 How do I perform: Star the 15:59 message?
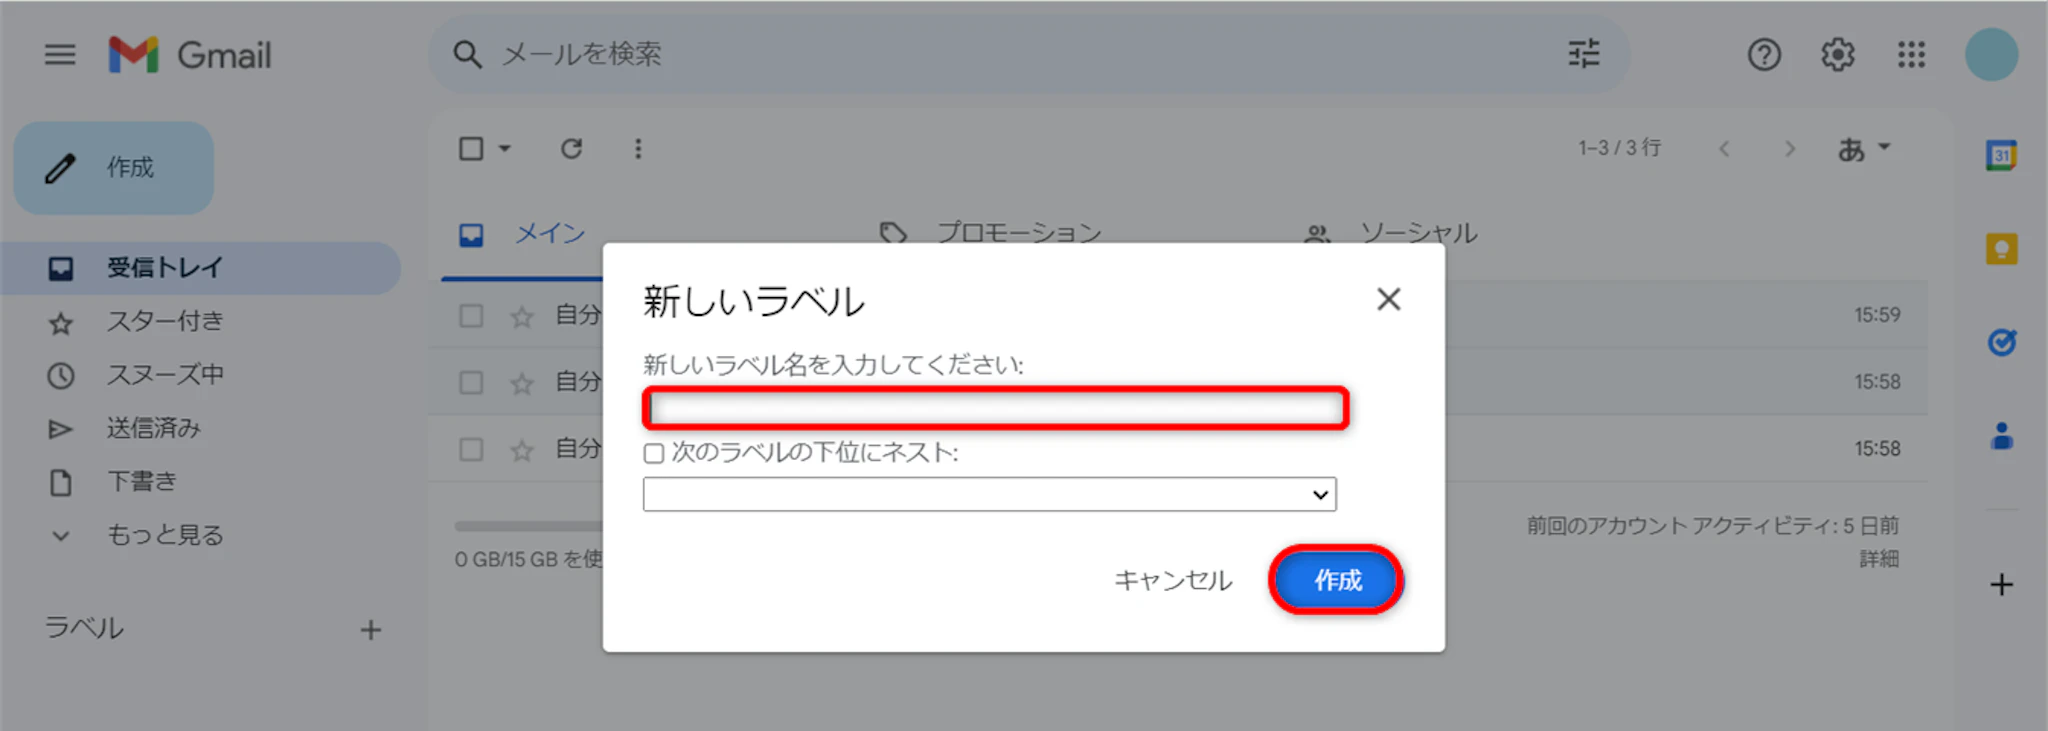point(522,317)
